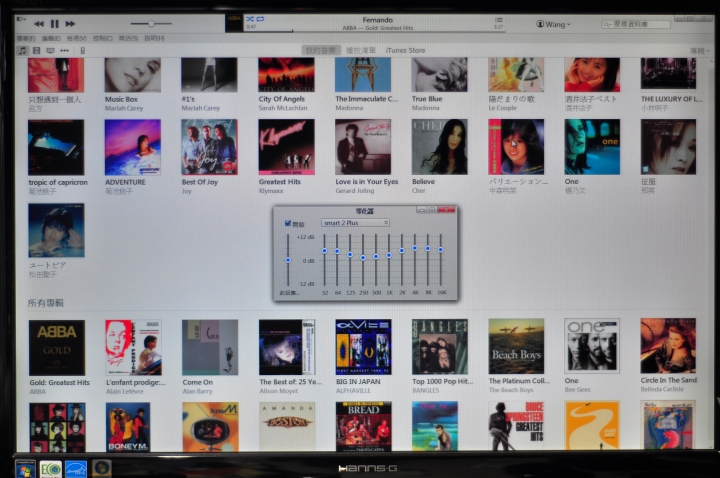
Task: Open the 商店(S) menu
Action: [128, 38]
